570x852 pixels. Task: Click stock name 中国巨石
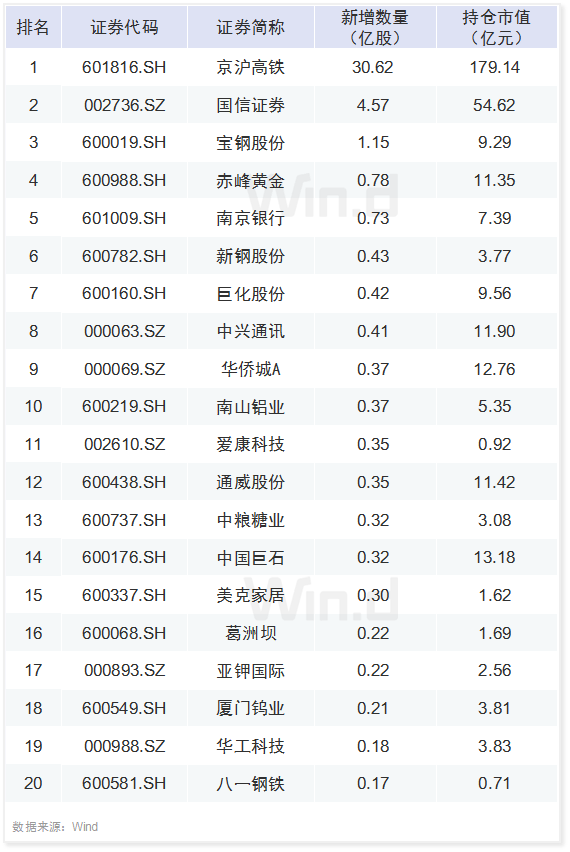click(x=250, y=558)
